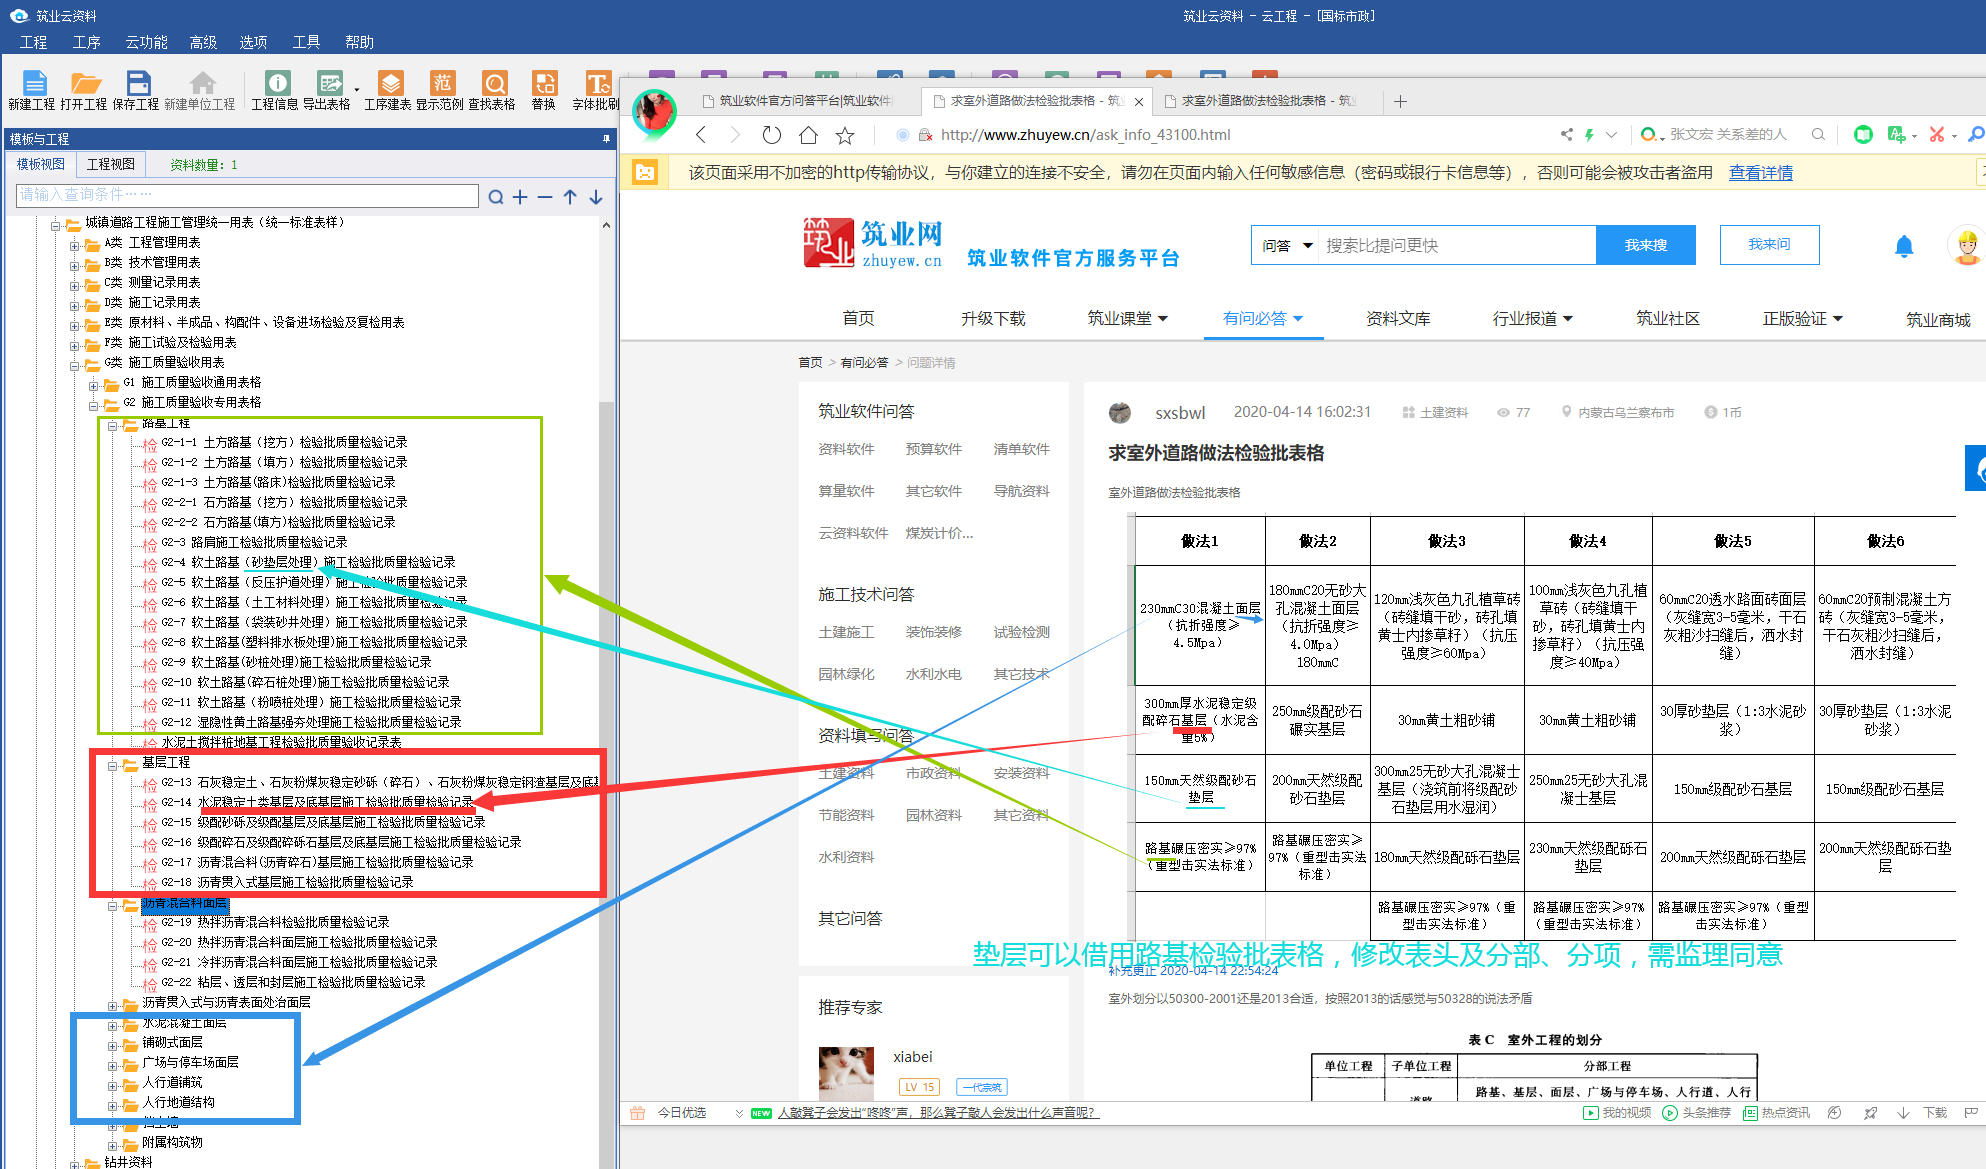Click the 新建工程 (new project) icon

coord(34,83)
